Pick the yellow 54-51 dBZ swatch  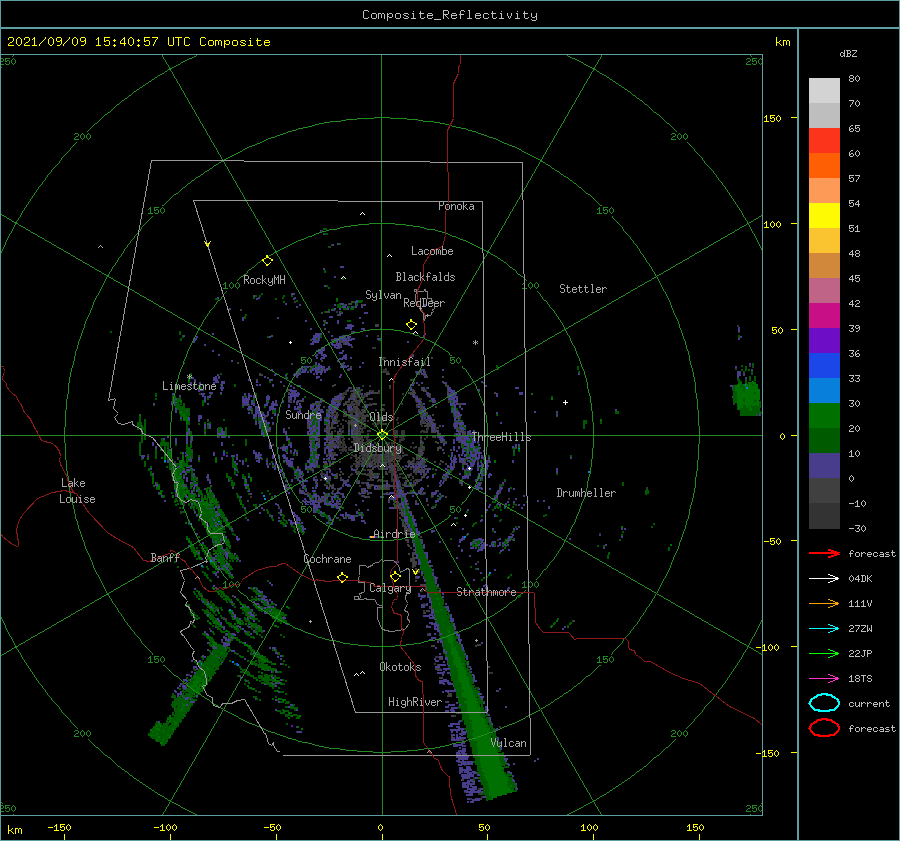click(x=824, y=216)
